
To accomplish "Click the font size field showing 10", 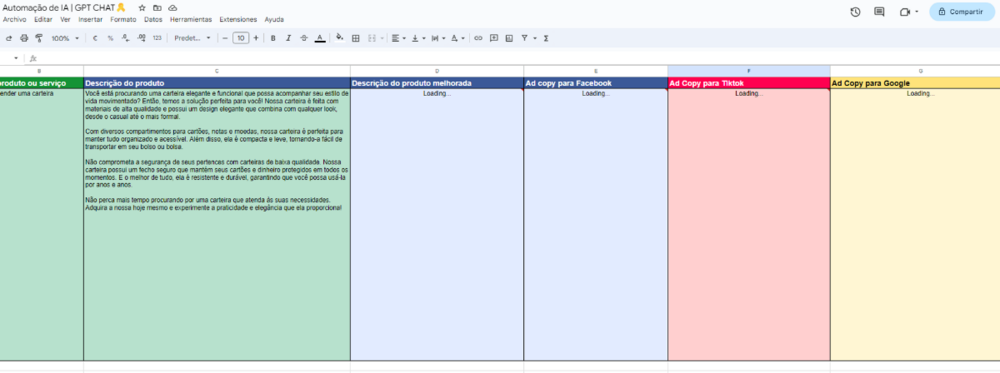I will click(x=240, y=38).
